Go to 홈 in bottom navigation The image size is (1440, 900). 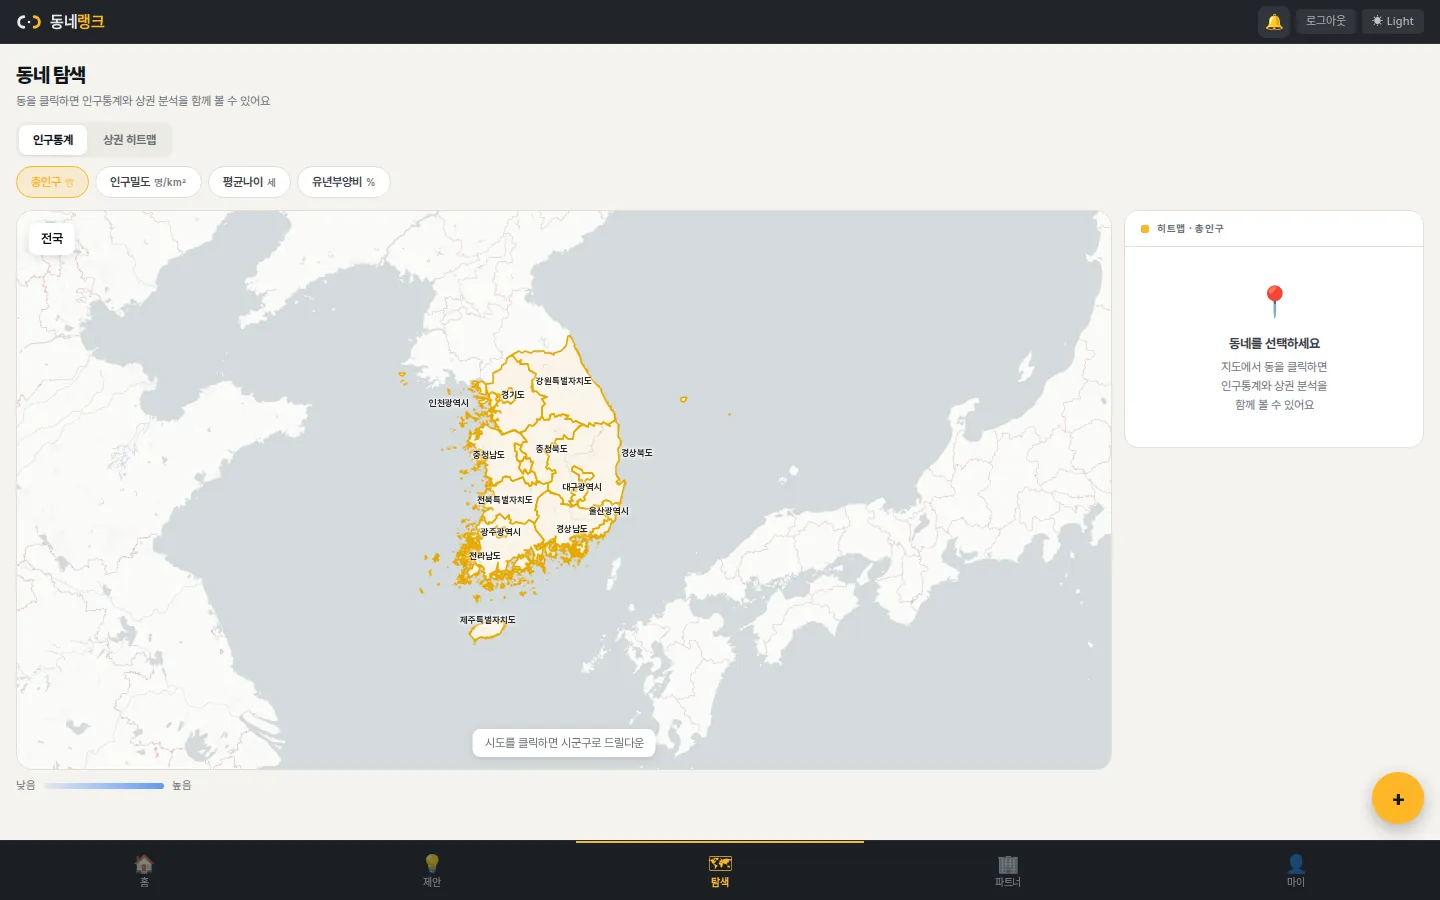click(144, 870)
